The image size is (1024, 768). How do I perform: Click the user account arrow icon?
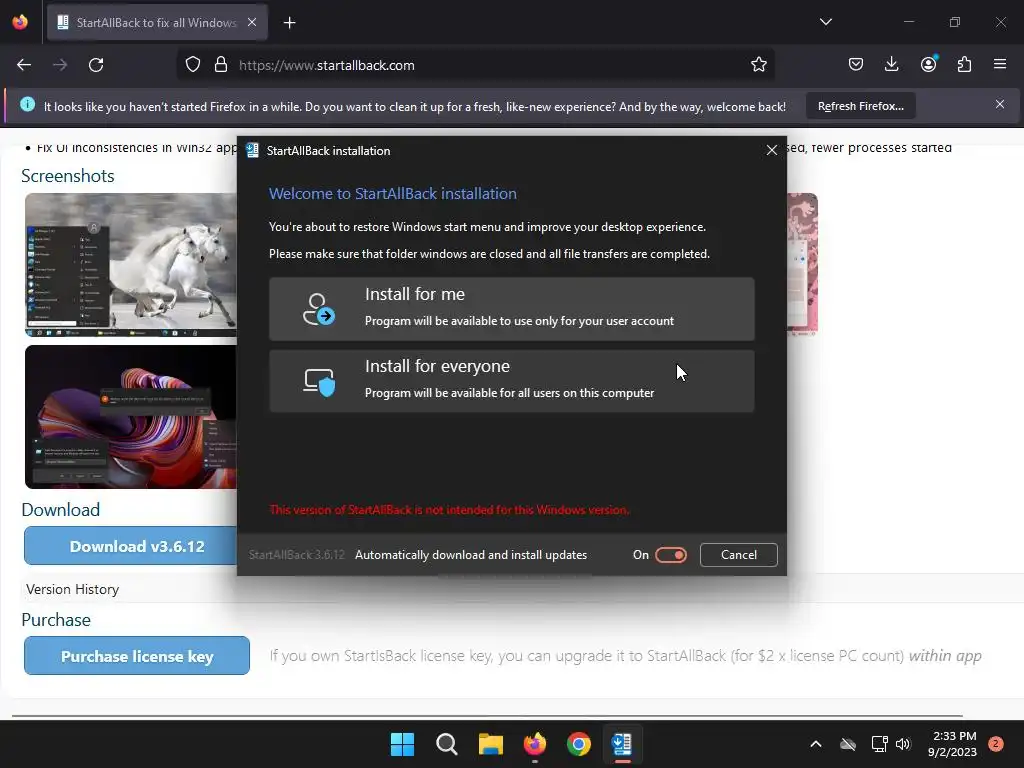318,309
